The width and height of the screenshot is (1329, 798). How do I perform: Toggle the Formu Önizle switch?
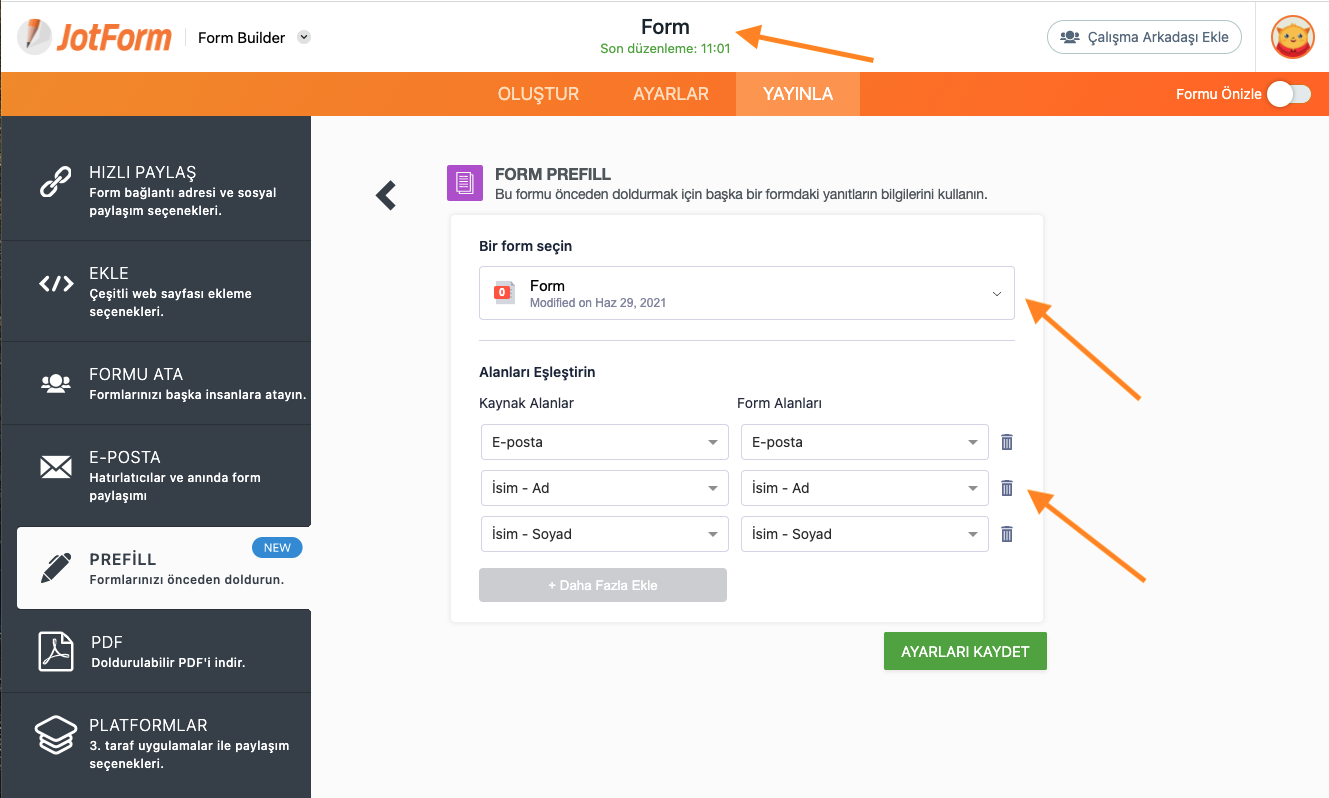tap(1288, 94)
